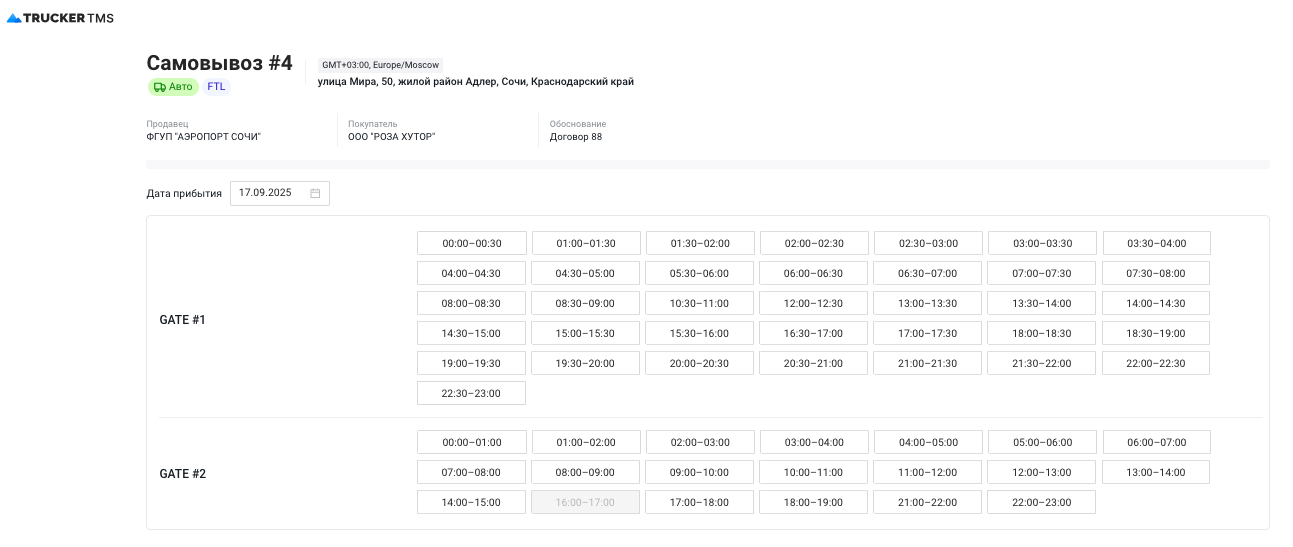
Task: Click the truck icon in Авто badge
Action: (x=159, y=87)
